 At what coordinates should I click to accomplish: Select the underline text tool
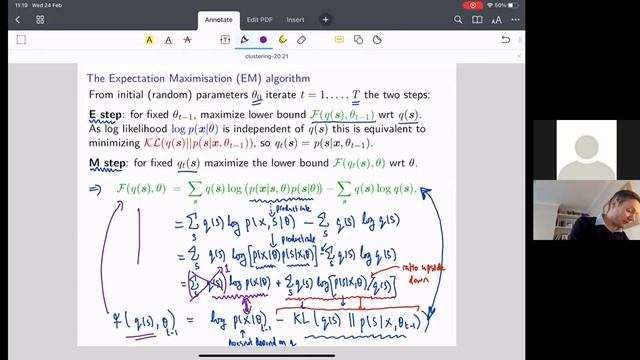click(168, 40)
